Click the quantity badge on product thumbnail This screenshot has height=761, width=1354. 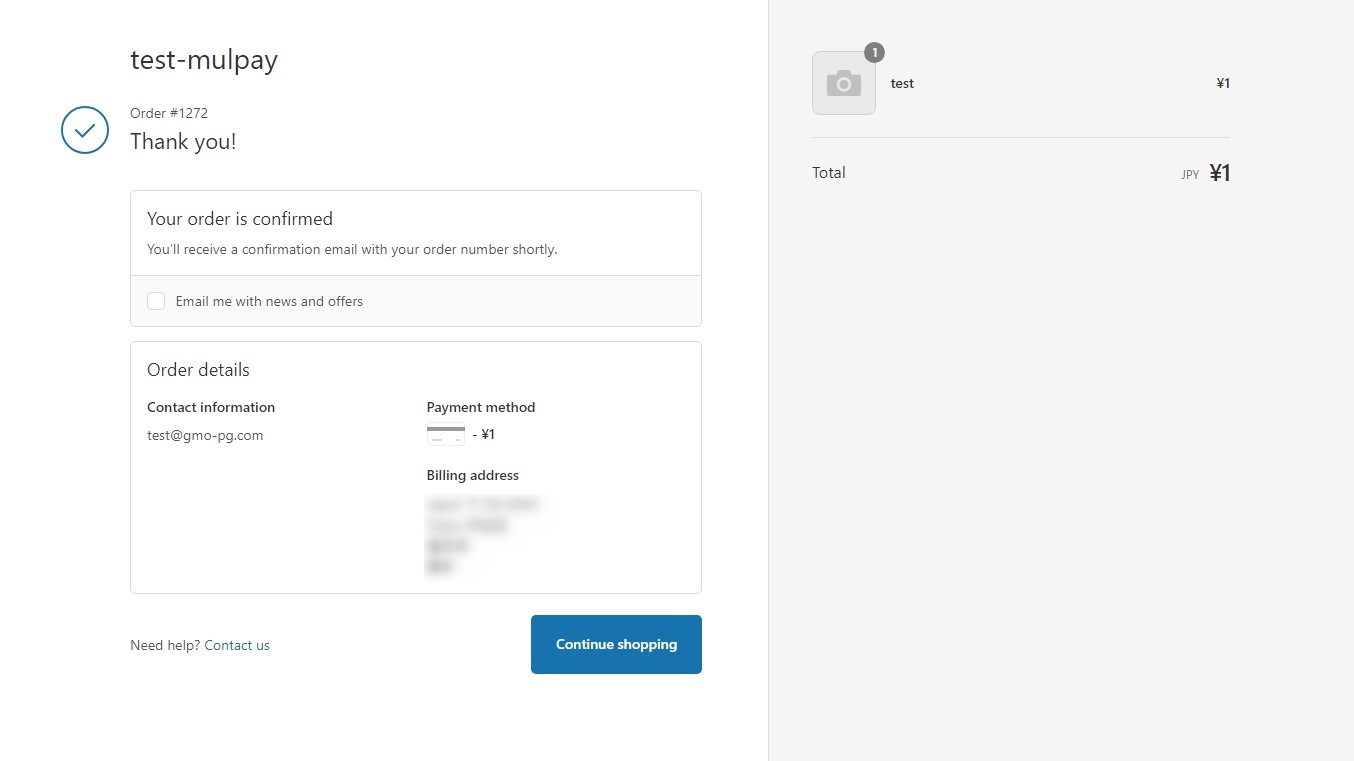click(x=874, y=52)
